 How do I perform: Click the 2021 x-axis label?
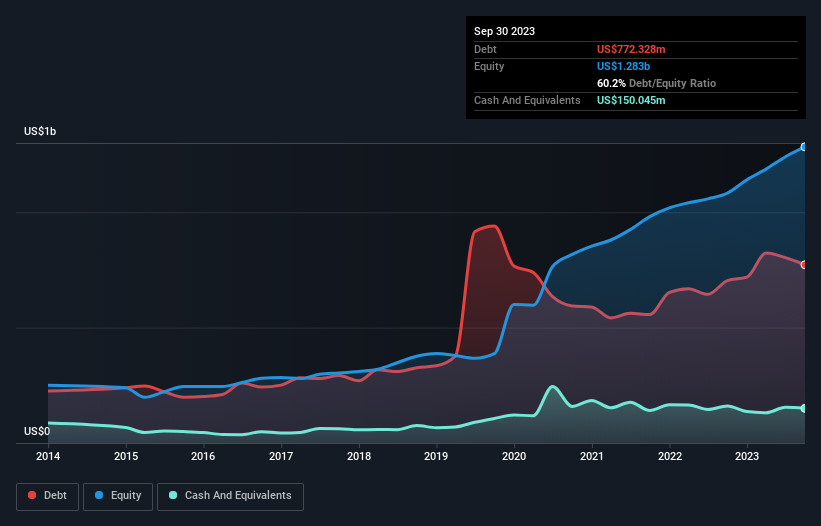click(592, 456)
